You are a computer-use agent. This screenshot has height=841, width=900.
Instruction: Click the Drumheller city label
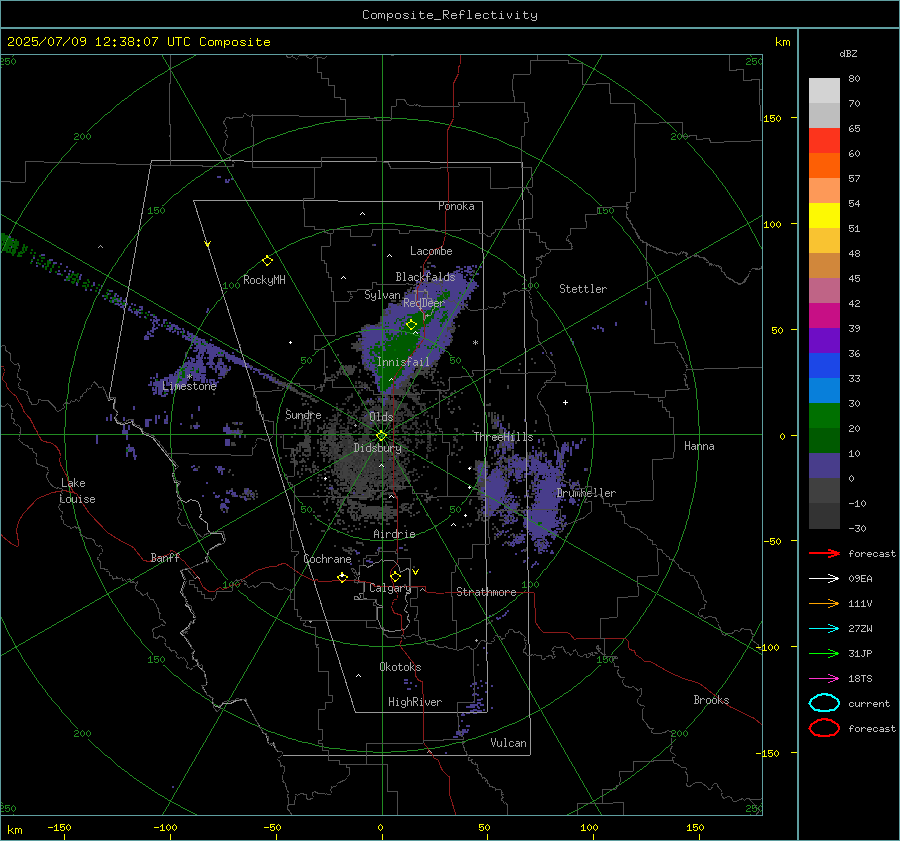click(586, 493)
